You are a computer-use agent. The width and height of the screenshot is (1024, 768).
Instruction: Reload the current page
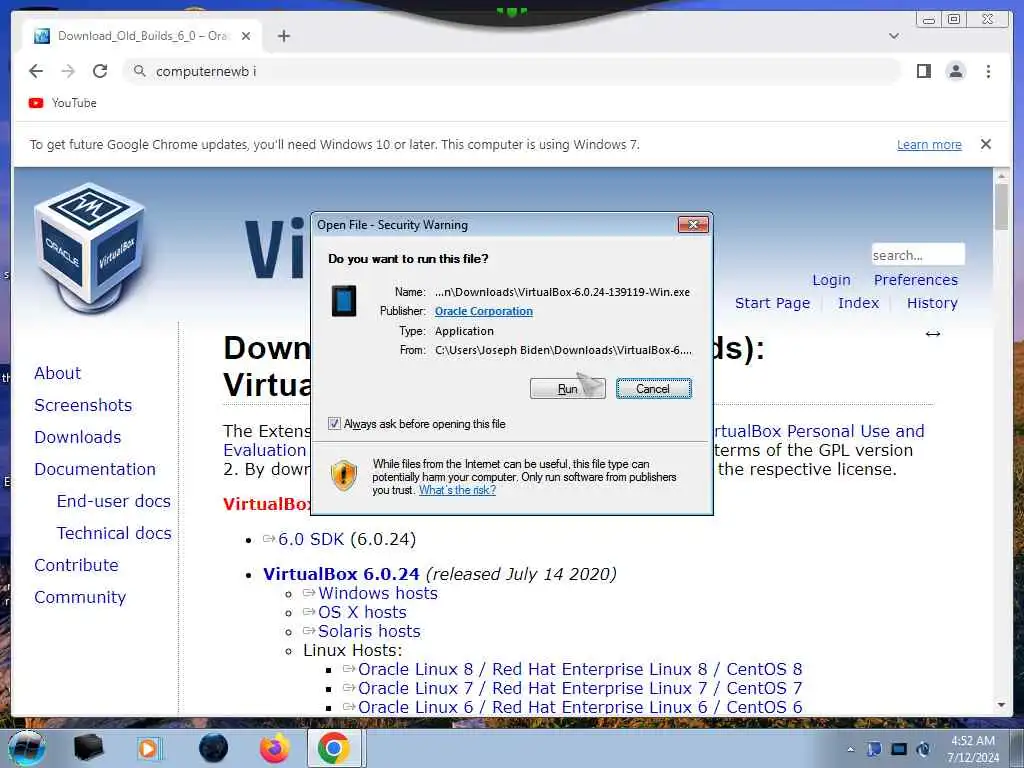[x=100, y=71]
